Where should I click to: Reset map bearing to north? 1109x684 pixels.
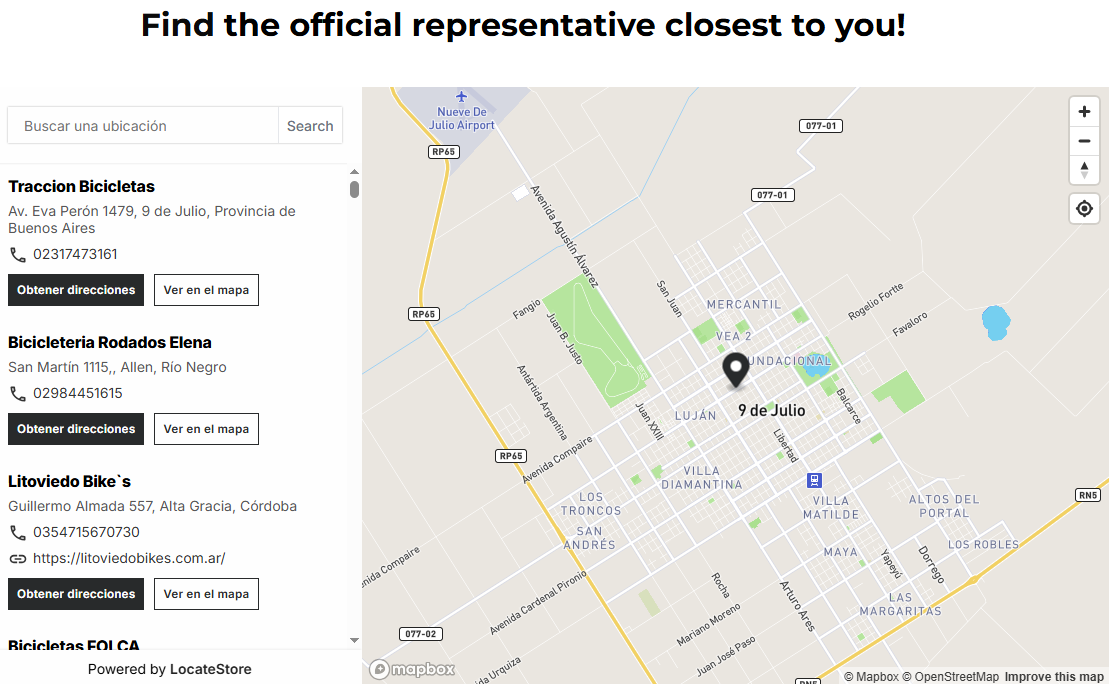[1084, 170]
